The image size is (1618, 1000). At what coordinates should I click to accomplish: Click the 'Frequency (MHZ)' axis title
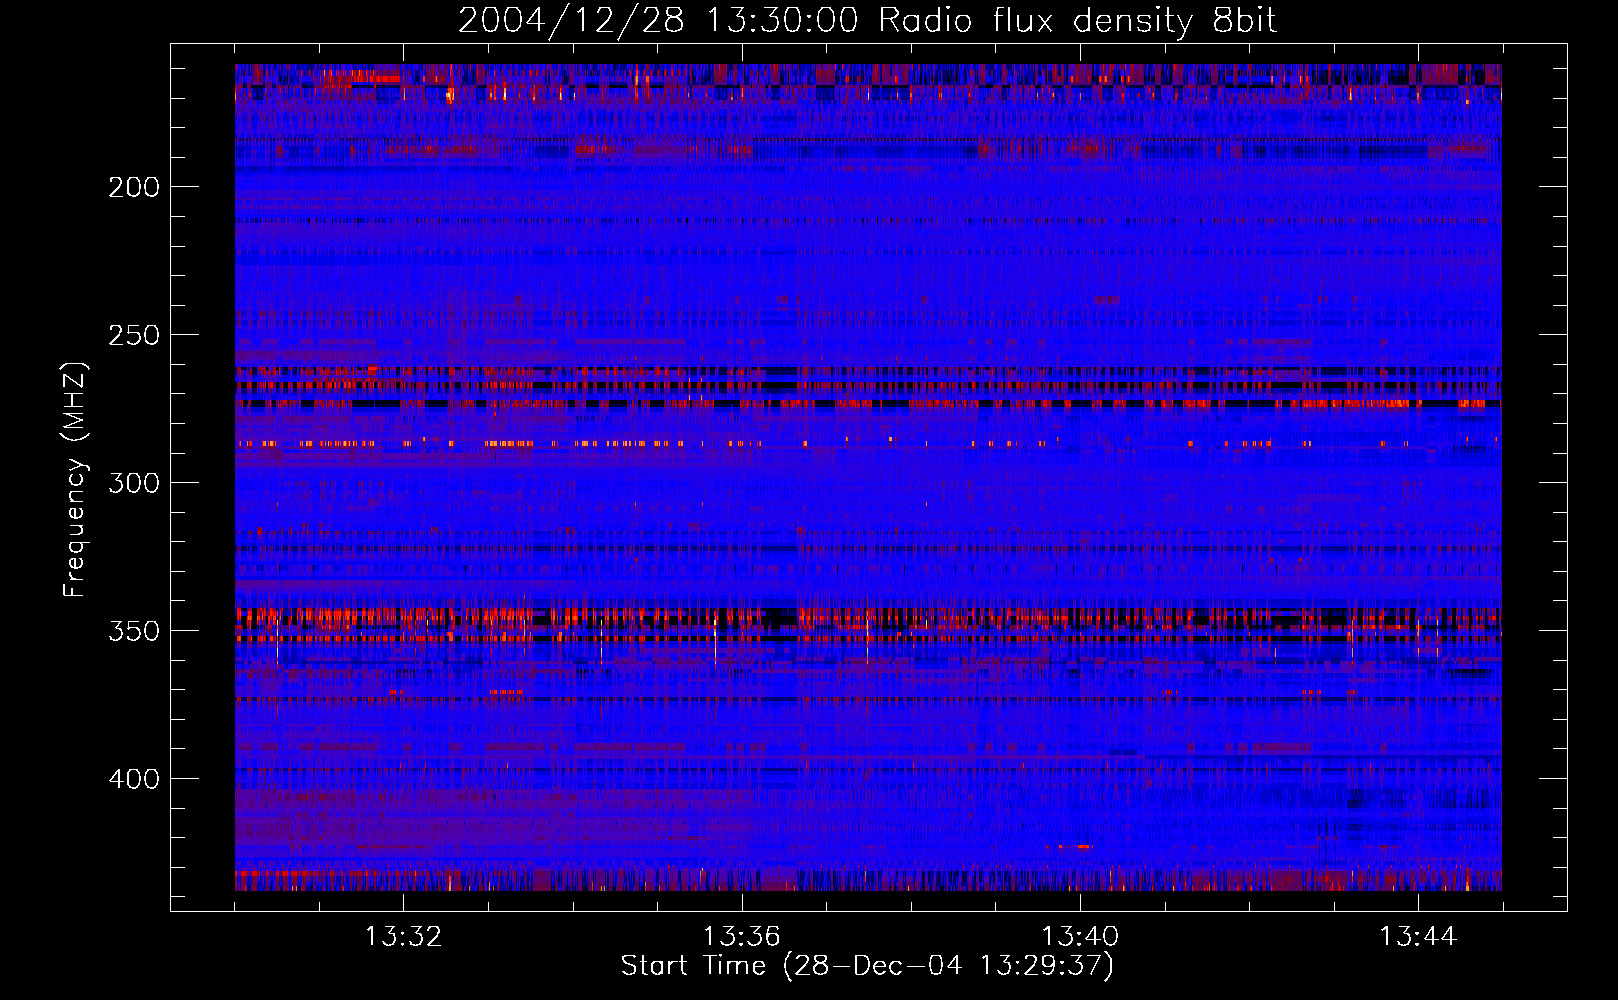pyautogui.click(x=76, y=479)
